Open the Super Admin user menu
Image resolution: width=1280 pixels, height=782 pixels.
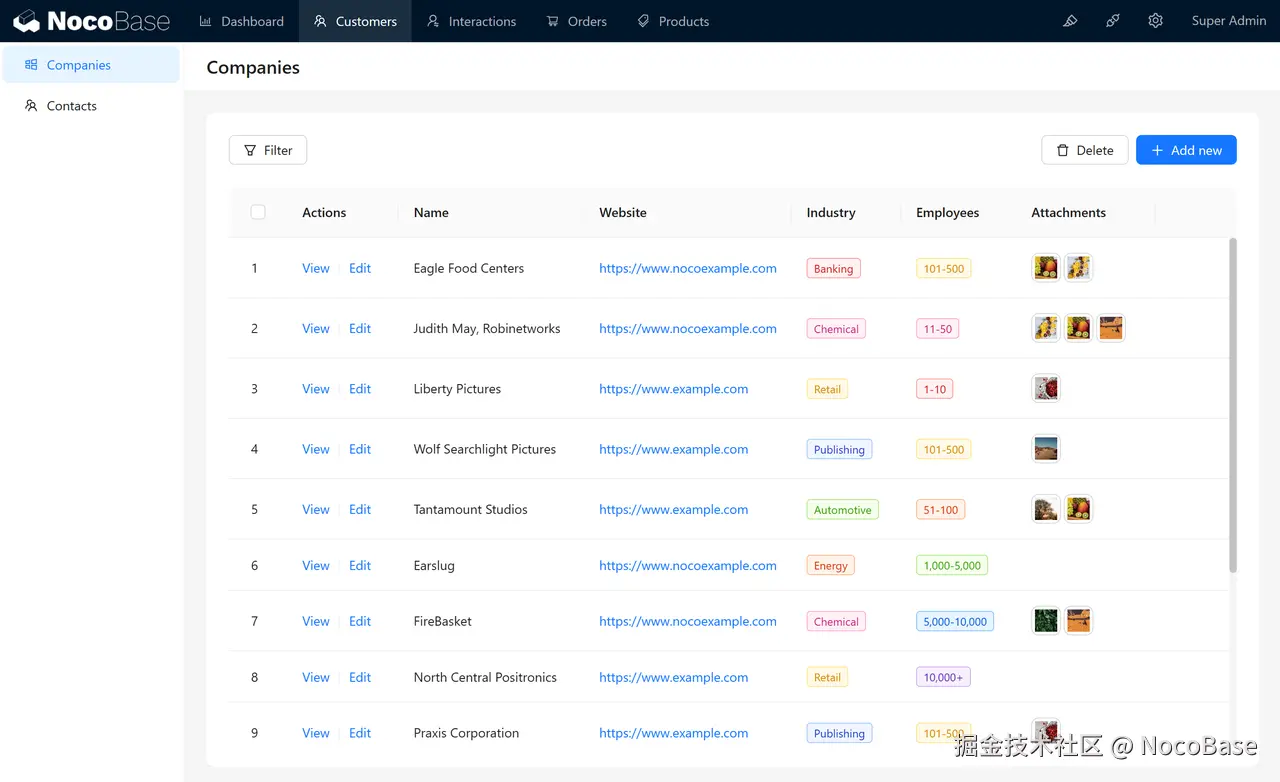tap(1229, 21)
